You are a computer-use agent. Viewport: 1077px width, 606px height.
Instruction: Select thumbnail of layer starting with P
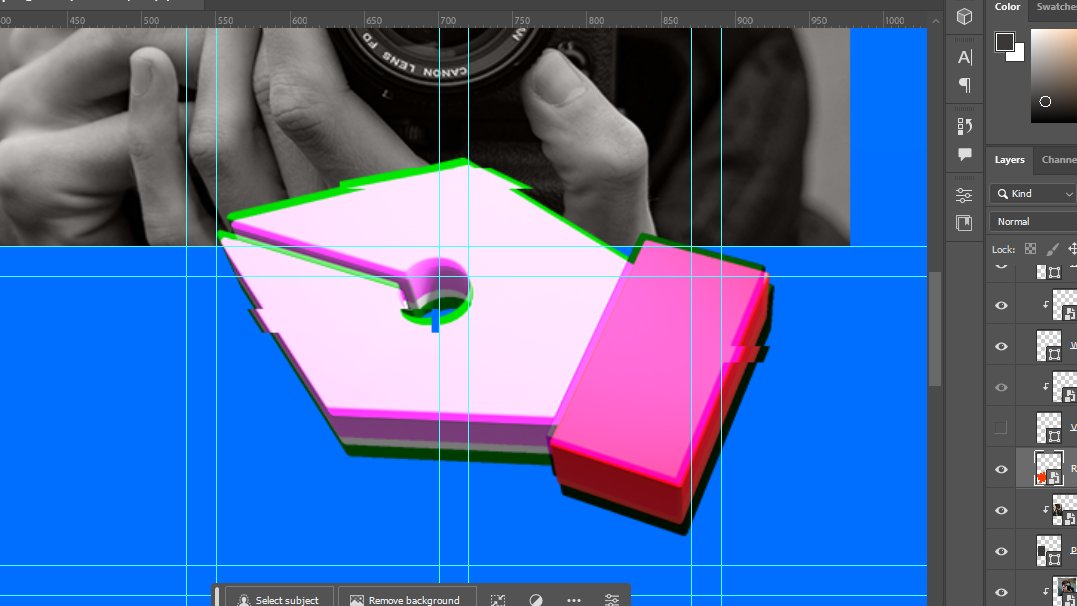(1048, 551)
